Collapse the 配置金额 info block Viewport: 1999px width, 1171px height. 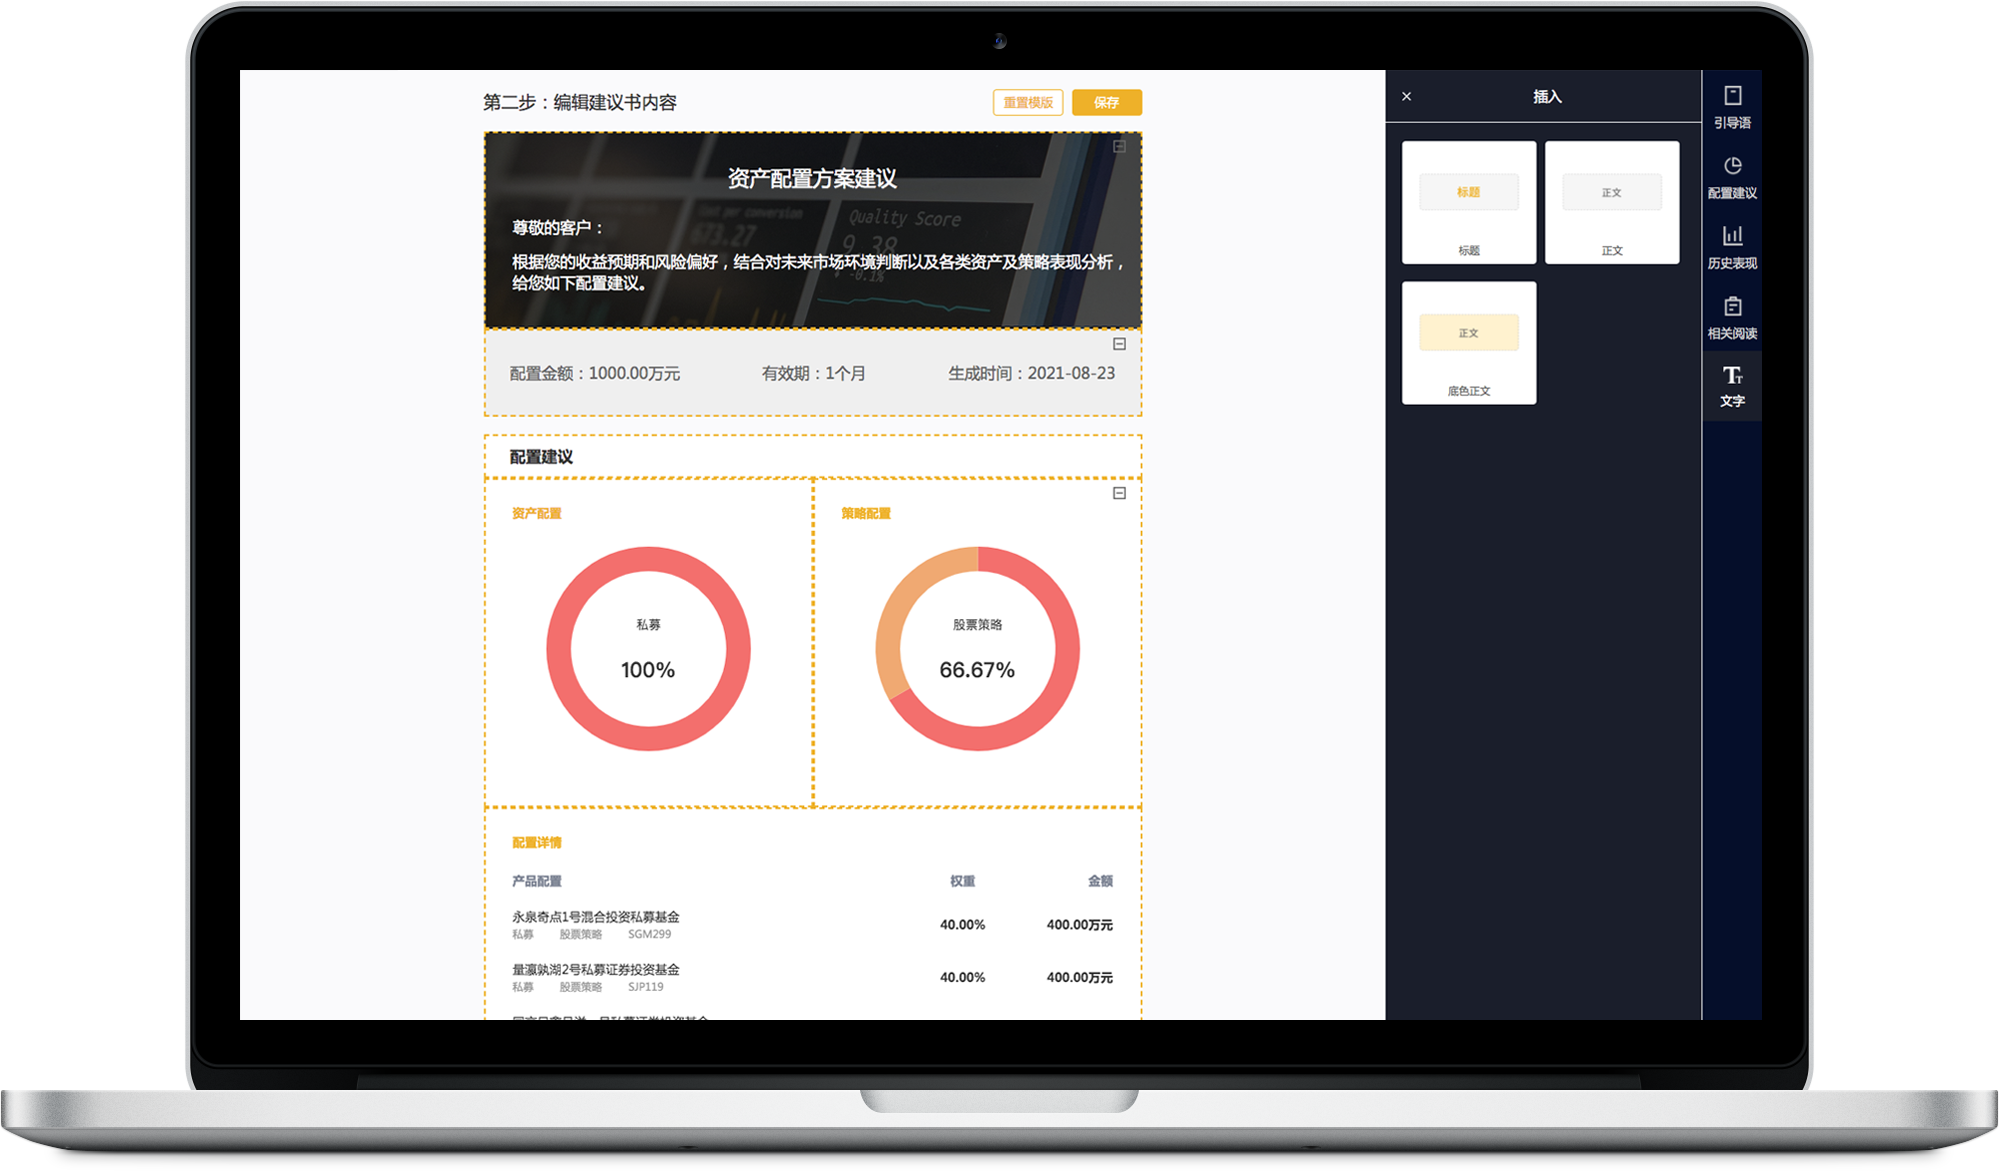pos(1119,344)
